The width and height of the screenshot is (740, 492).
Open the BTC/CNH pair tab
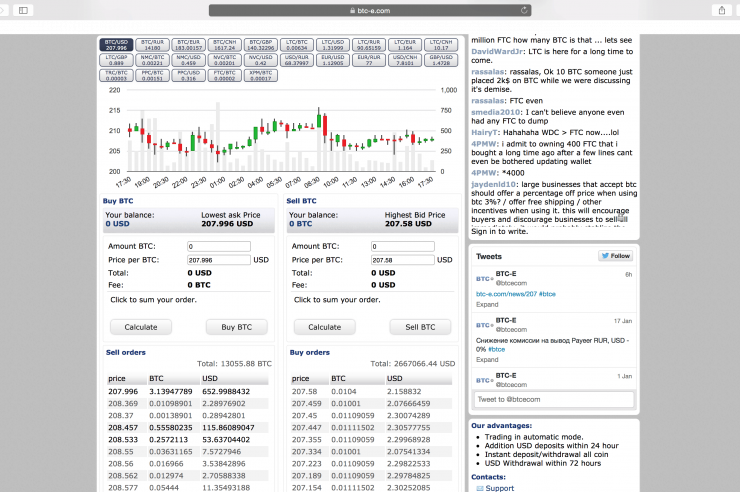(x=225, y=45)
